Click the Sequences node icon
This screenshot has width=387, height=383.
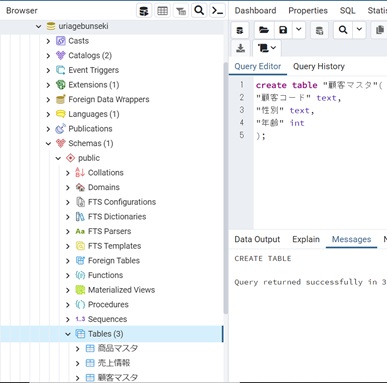pos(80,319)
